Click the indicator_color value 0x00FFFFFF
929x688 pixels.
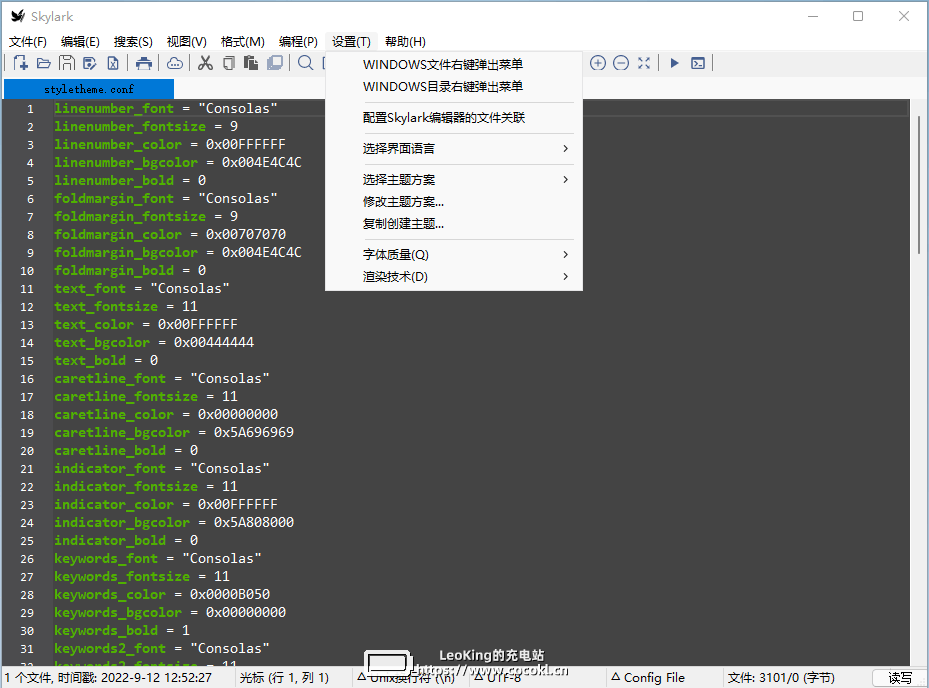238,504
